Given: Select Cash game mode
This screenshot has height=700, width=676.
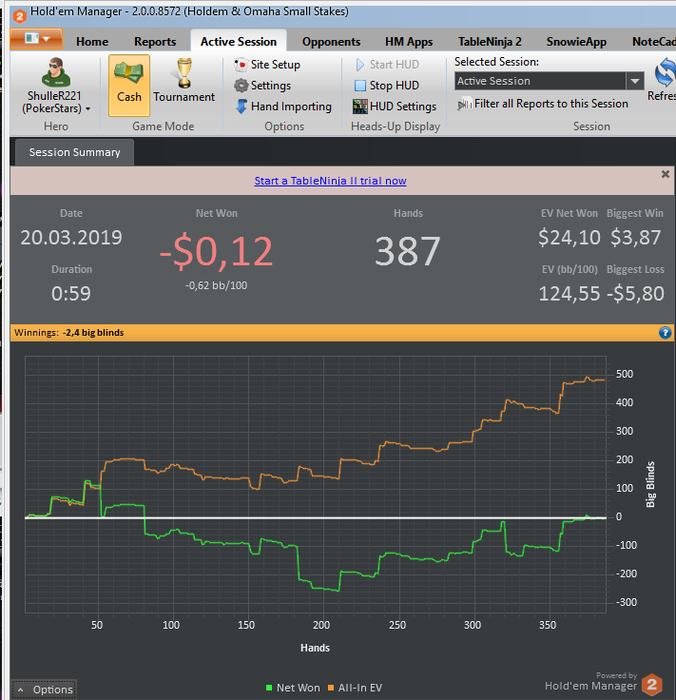Looking at the screenshot, I should [129, 85].
